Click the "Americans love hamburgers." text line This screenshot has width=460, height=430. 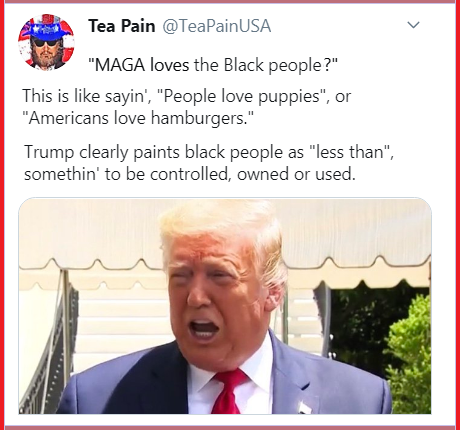pyautogui.click(x=138, y=118)
